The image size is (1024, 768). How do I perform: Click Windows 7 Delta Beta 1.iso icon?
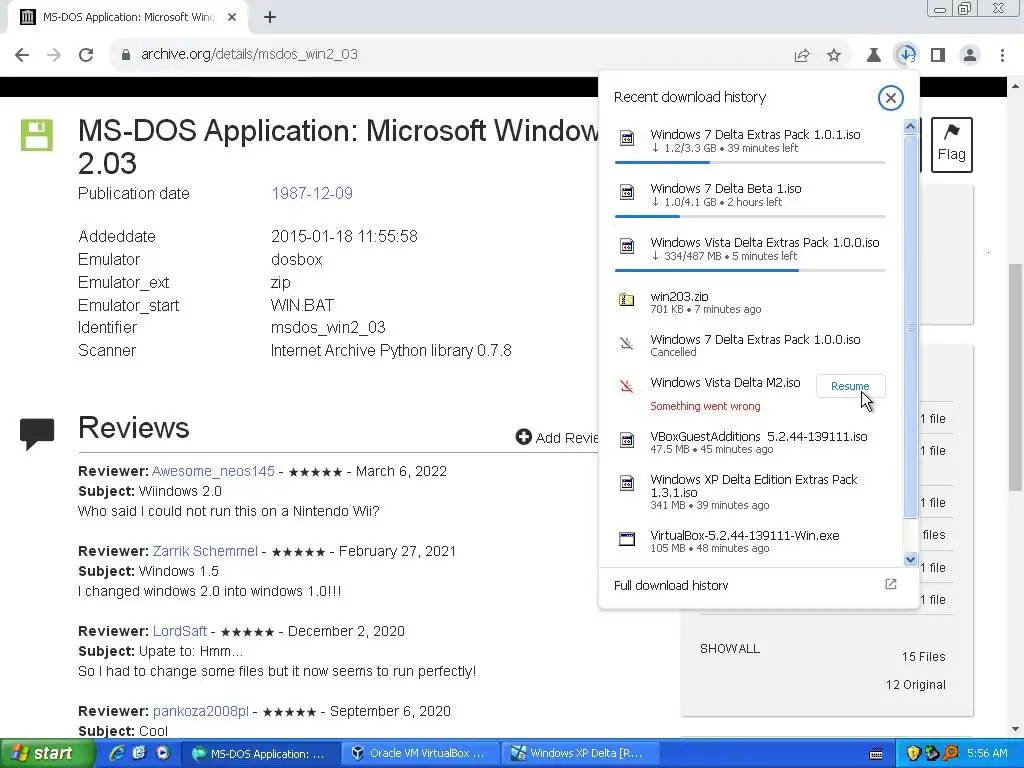[626, 193]
